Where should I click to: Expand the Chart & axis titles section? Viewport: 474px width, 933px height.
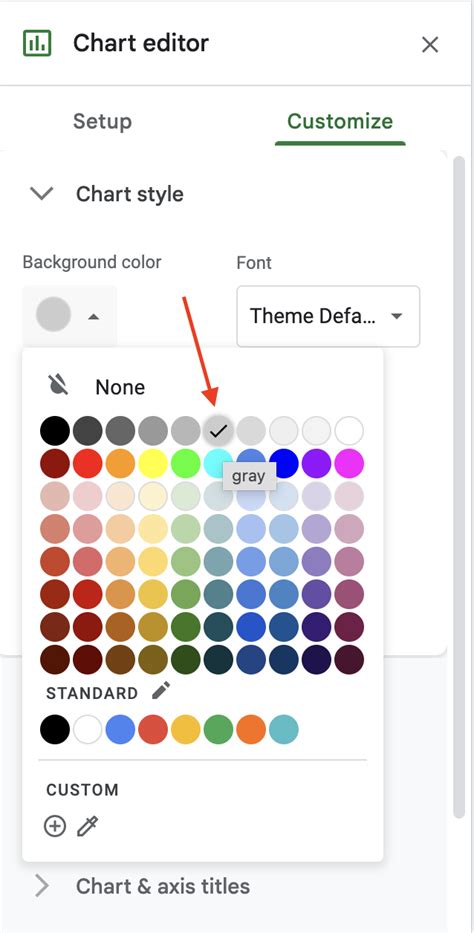(42, 886)
